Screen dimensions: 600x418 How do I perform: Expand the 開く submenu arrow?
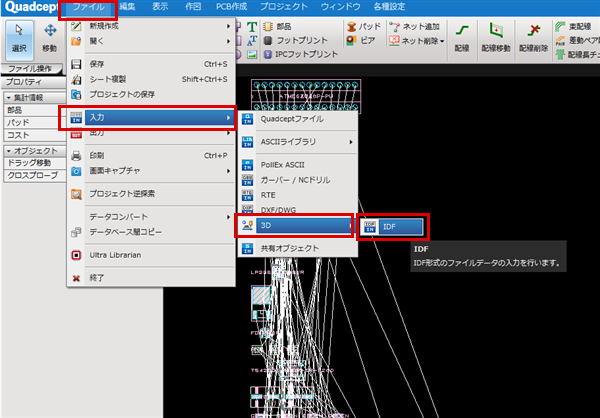point(228,41)
